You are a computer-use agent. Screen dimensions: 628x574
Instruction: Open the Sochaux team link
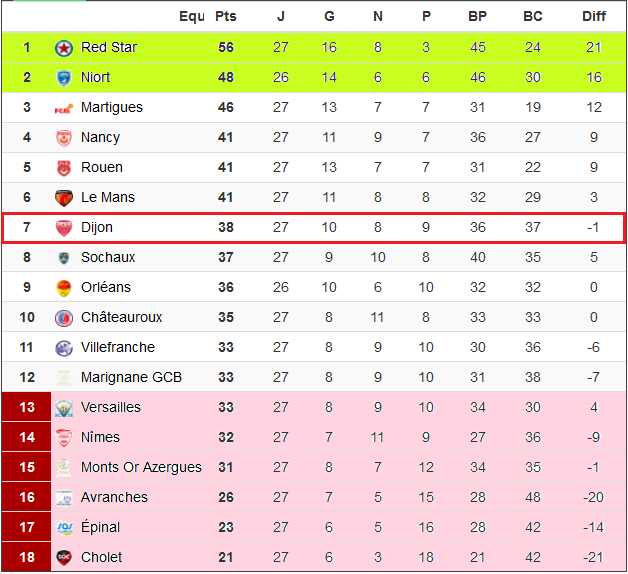coord(108,257)
